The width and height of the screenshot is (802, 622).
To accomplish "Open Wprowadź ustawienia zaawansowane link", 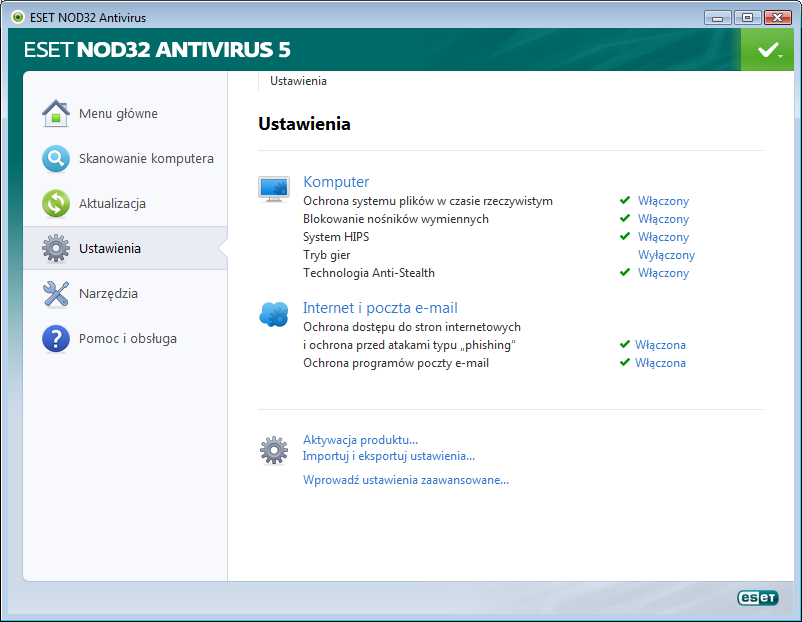I will tap(406, 480).
